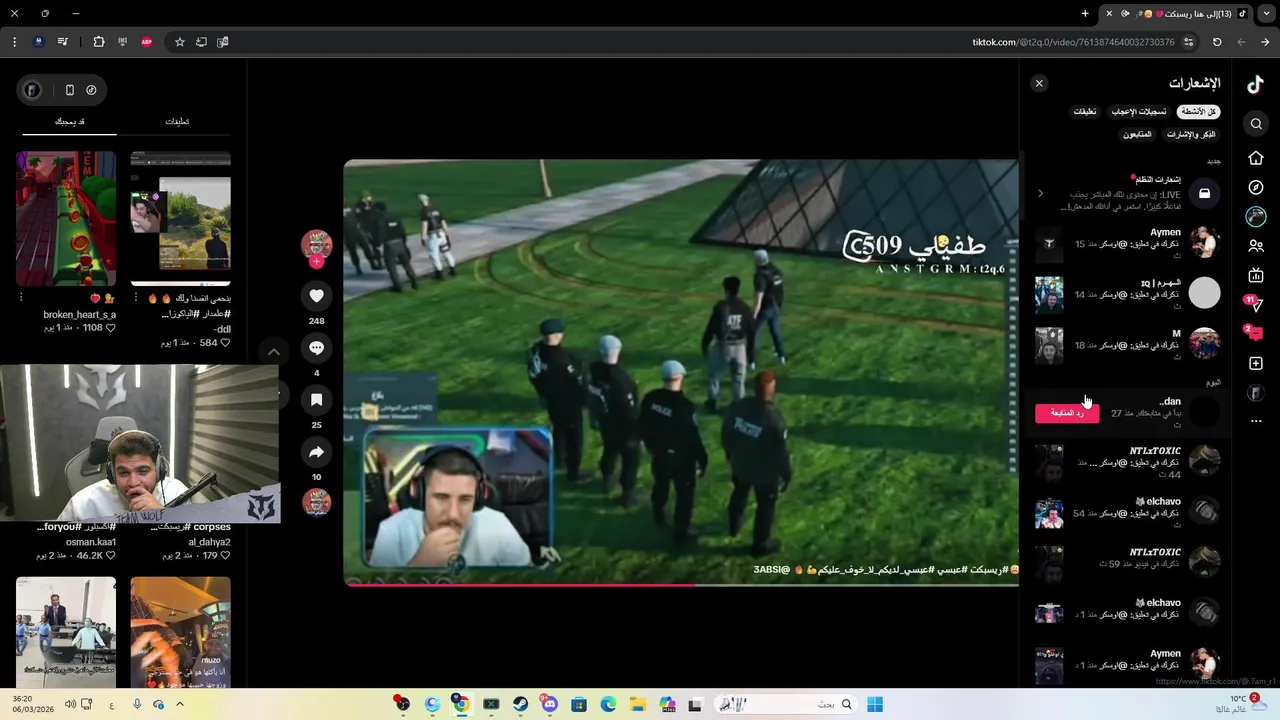Viewport: 1280px width, 720px height.
Task: Close the notifications panel
Action: pos(1039,84)
